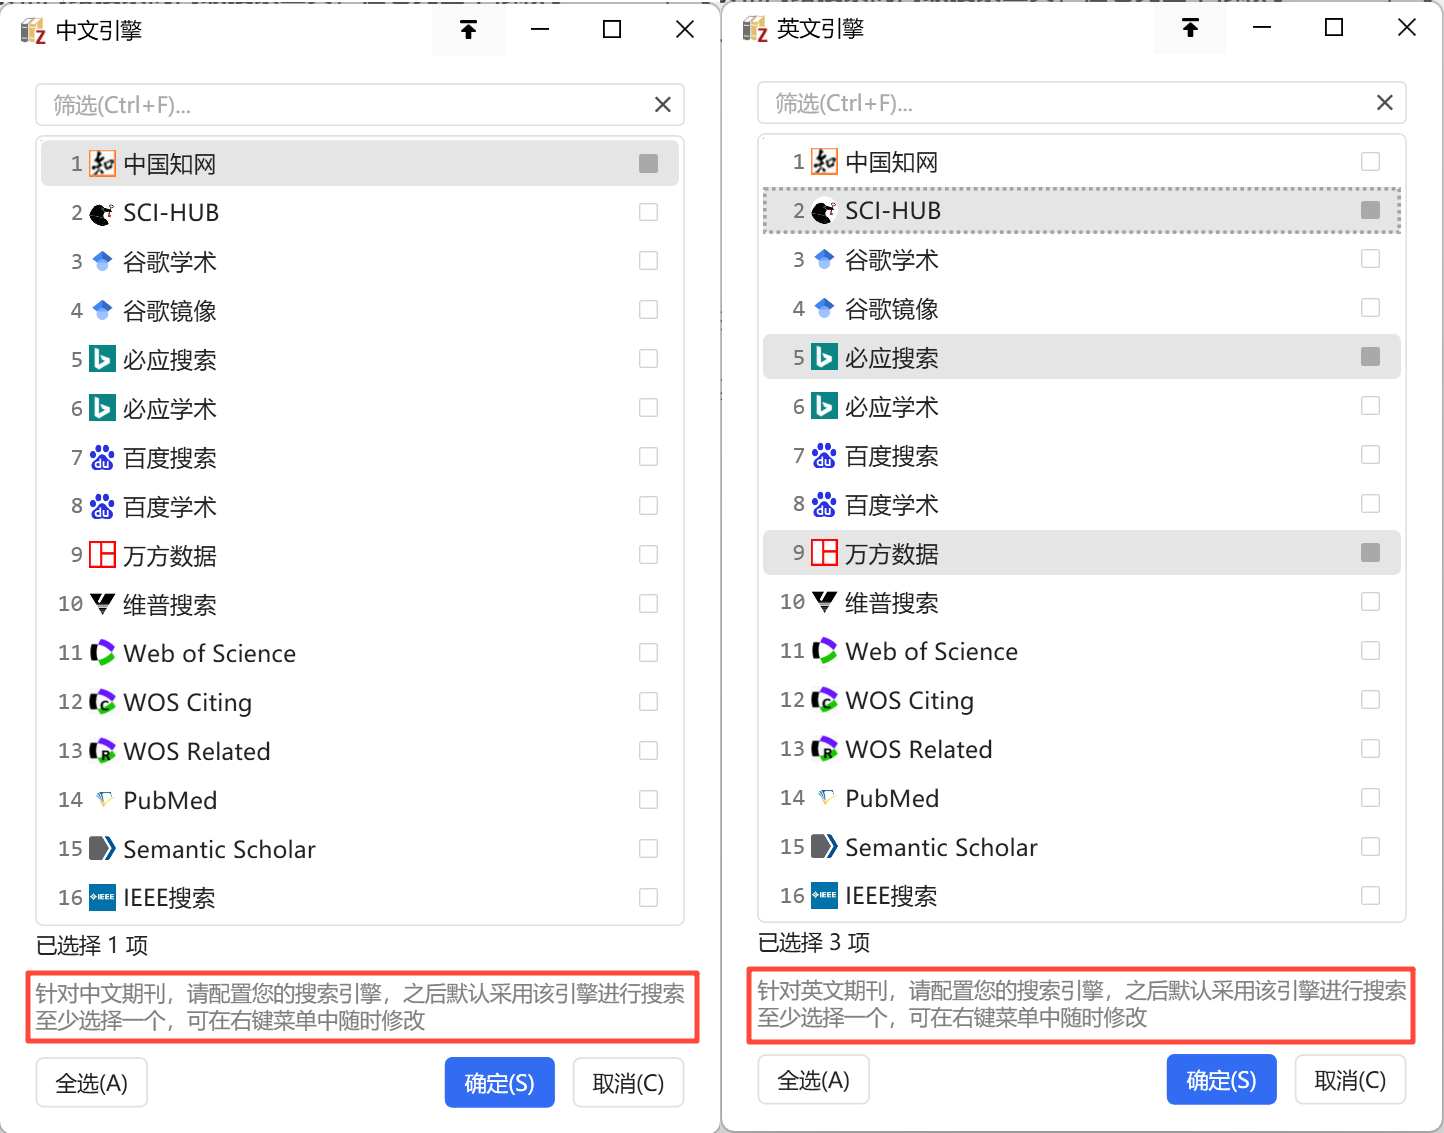Select the 维普搜索 text in the 英文引擎 list
Screen dimensions: 1444x1133
(x=892, y=603)
